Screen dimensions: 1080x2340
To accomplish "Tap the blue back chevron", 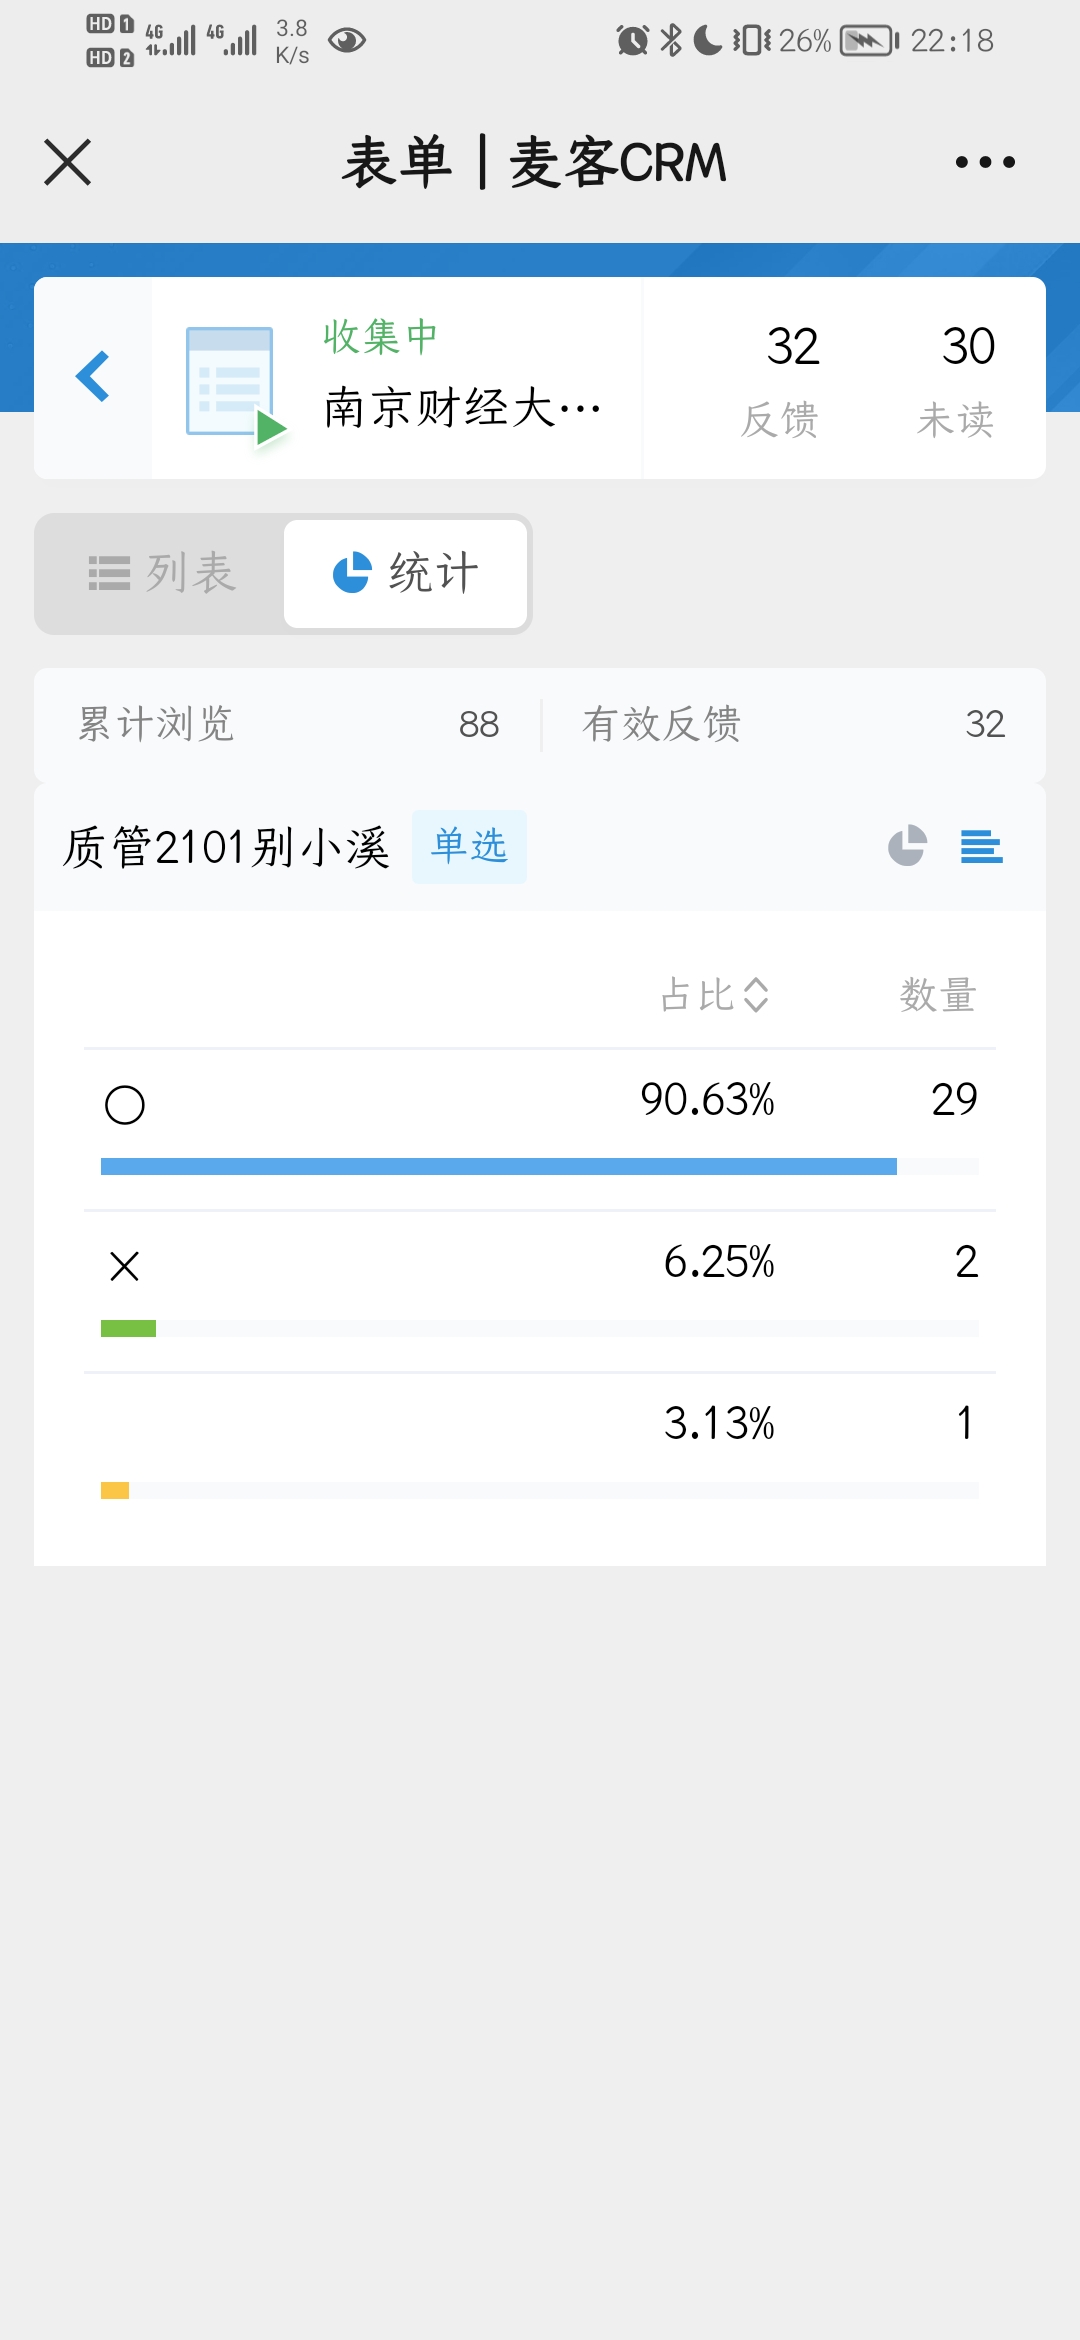I will coord(93,377).
